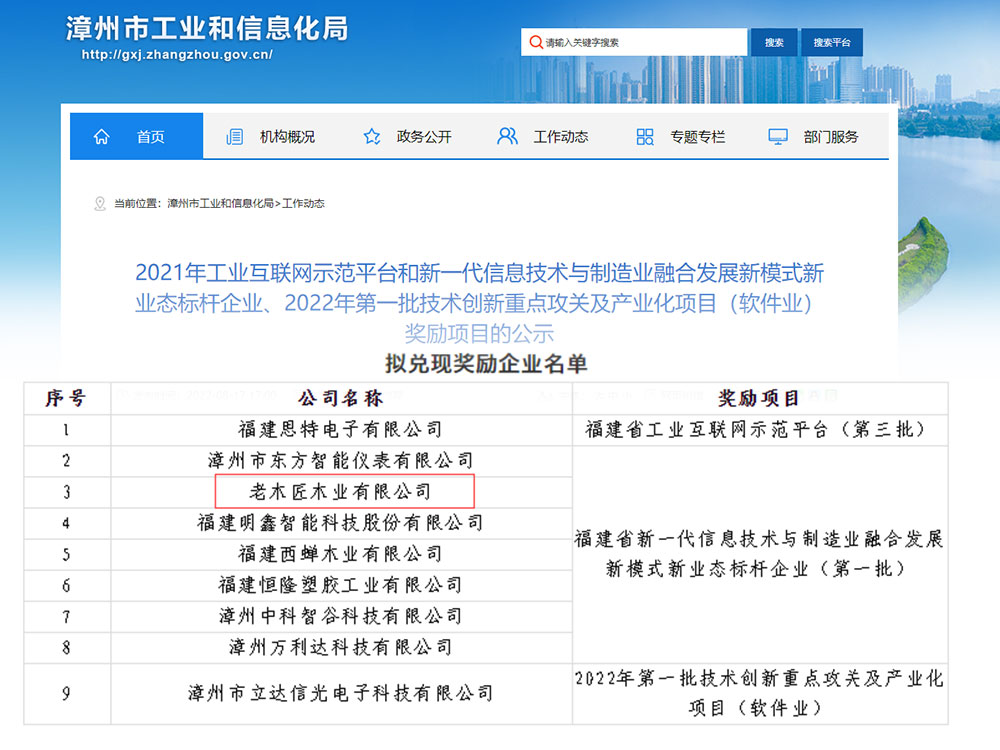Click the 漳州市工业和信息化局 site title logo
This screenshot has width=1000, height=750.
coord(207,28)
